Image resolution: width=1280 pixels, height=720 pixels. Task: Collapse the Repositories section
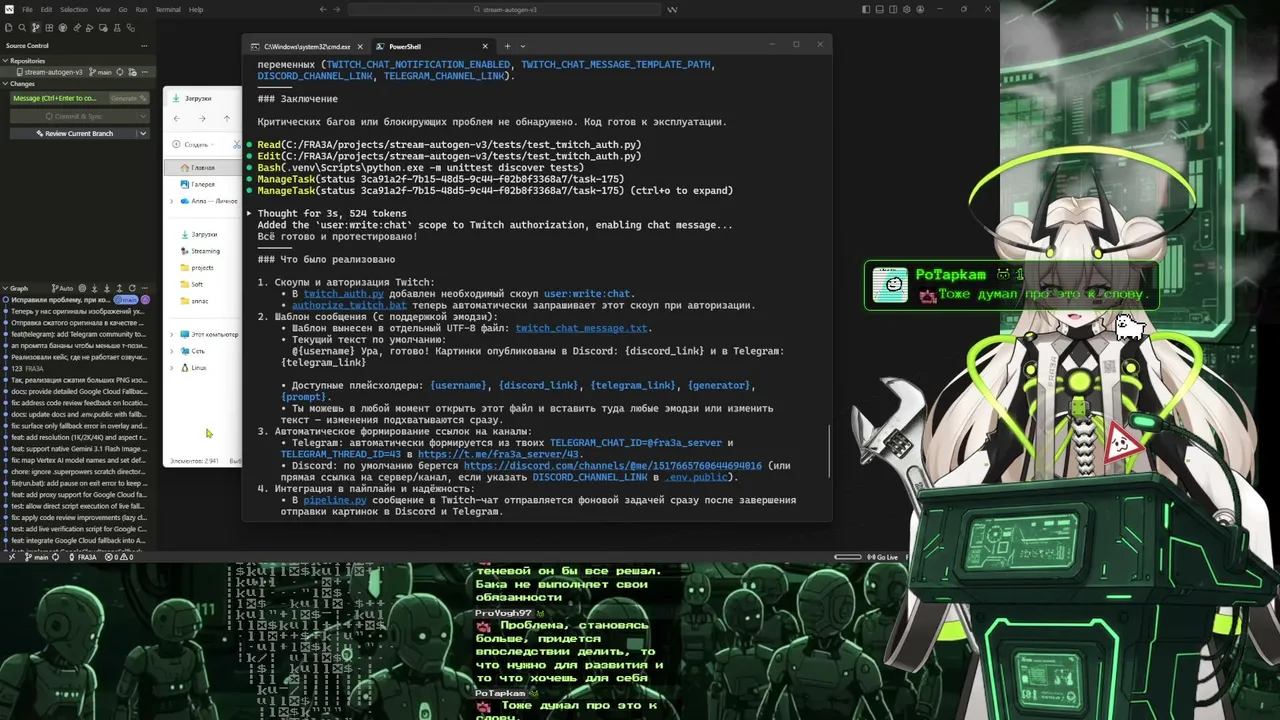pyautogui.click(x=5, y=61)
